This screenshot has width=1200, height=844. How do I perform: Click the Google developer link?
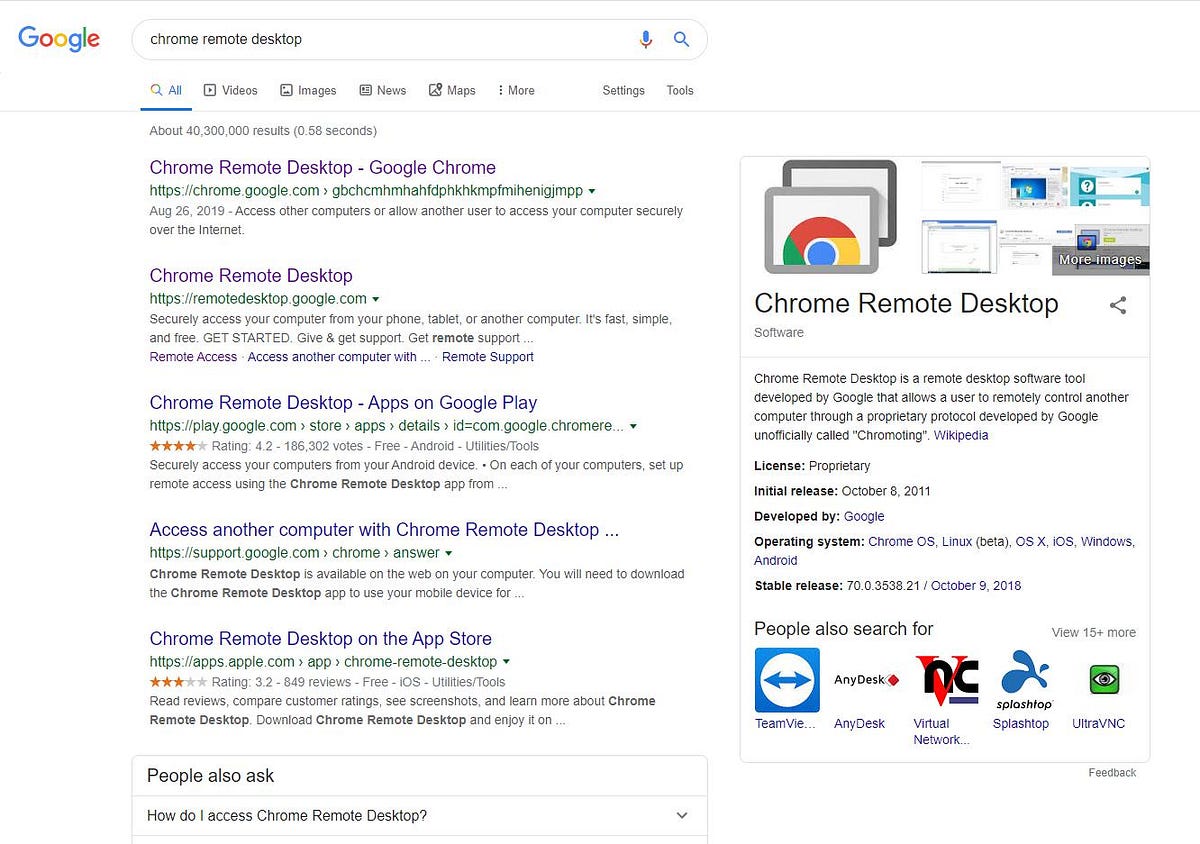tap(864, 516)
